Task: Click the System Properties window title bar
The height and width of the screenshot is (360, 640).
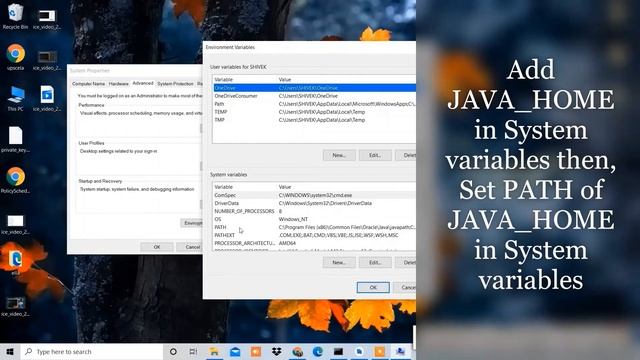Action: pyautogui.click(x=135, y=71)
